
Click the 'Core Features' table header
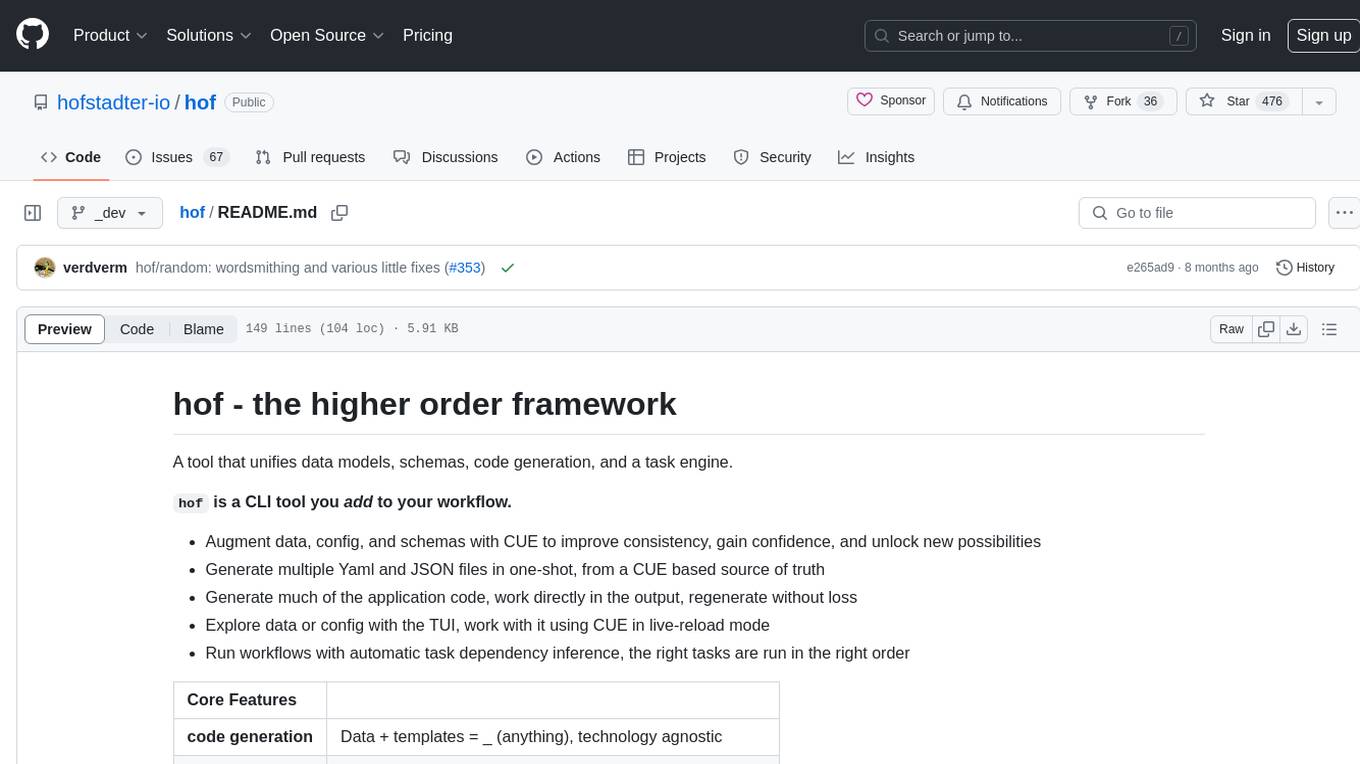250,700
